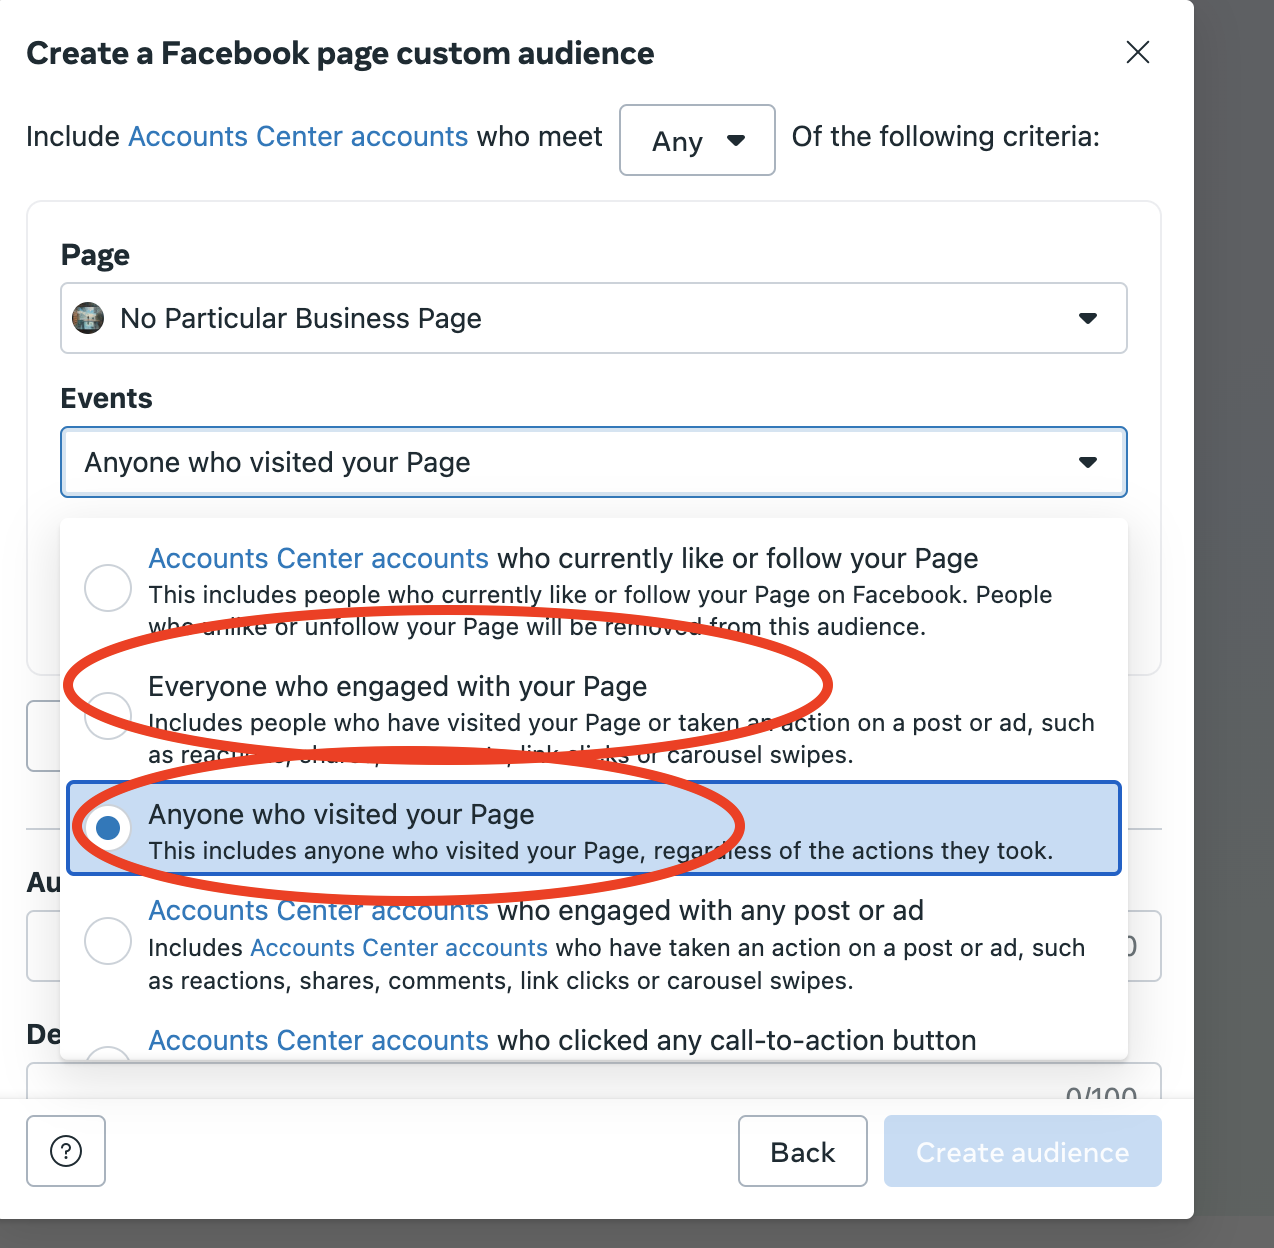This screenshot has width=1274, height=1248.
Task: Click Accounts Center accounts link in call-to-action option
Action: [x=318, y=1041]
